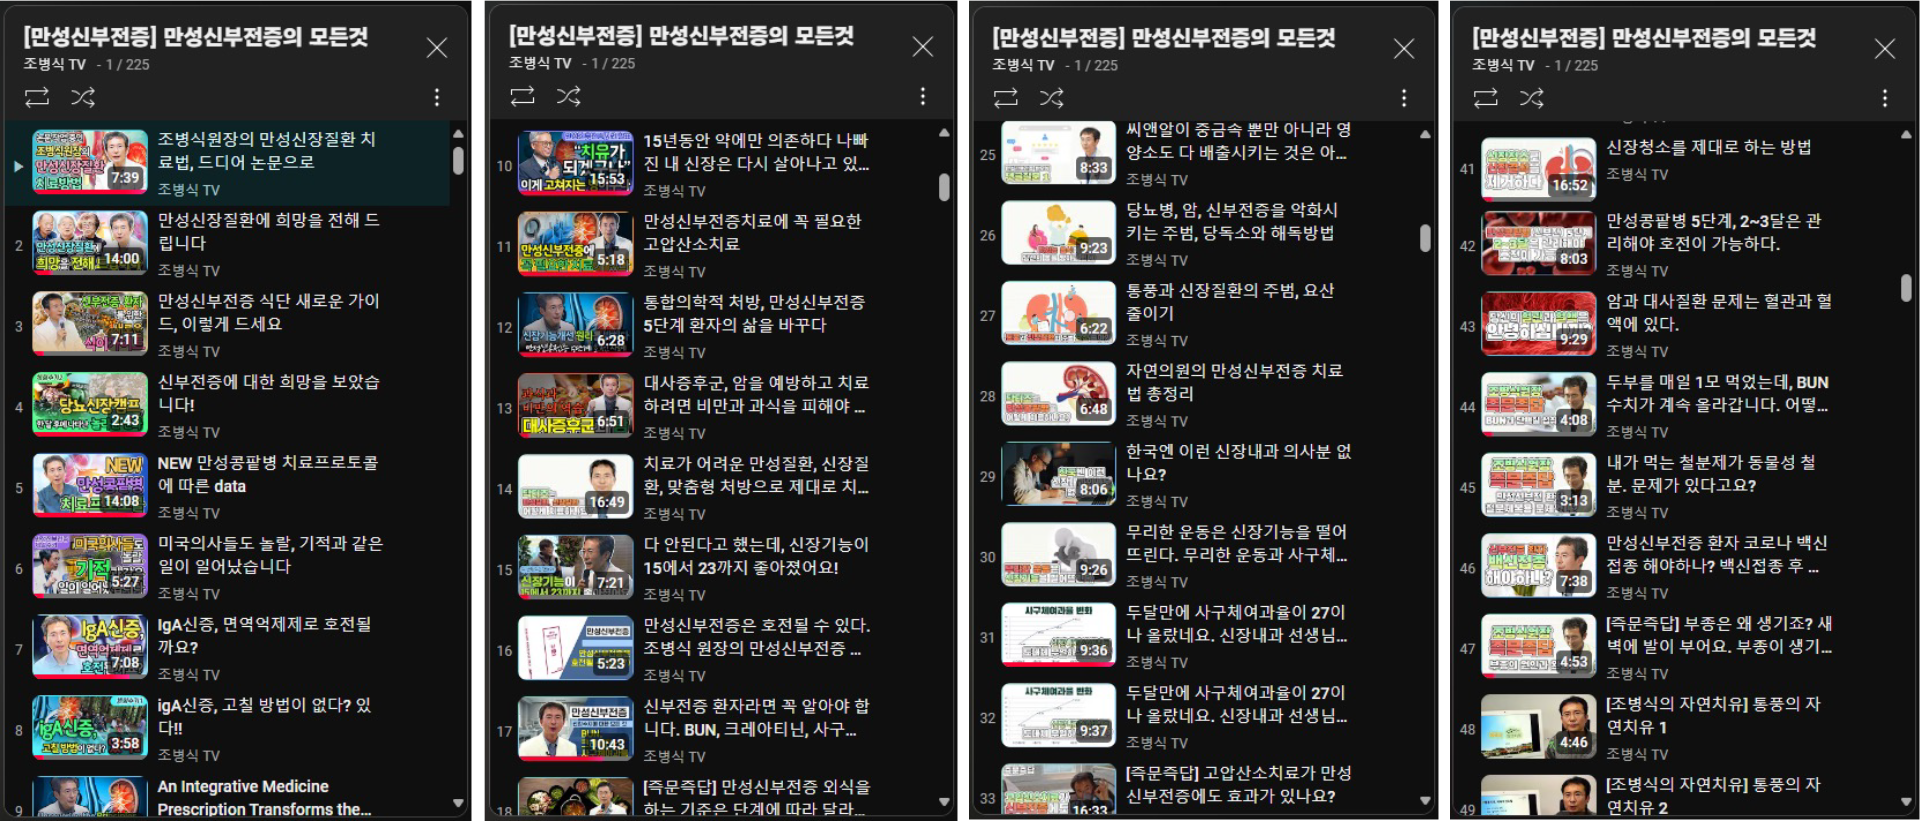Play '당뇨병, 암, 신부전증을 악화시키는' title

click(x=1232, y=221)
